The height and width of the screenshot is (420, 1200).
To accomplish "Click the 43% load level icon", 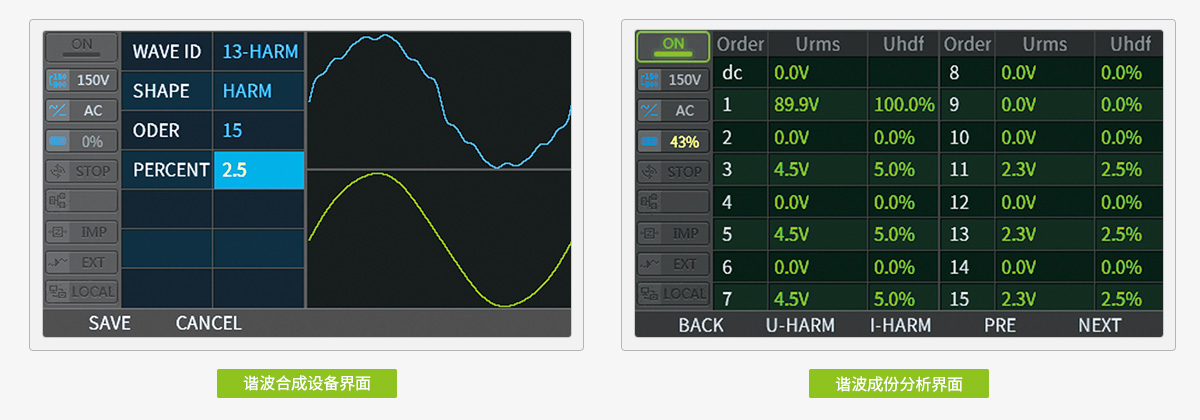I will [x=673, y=142].
